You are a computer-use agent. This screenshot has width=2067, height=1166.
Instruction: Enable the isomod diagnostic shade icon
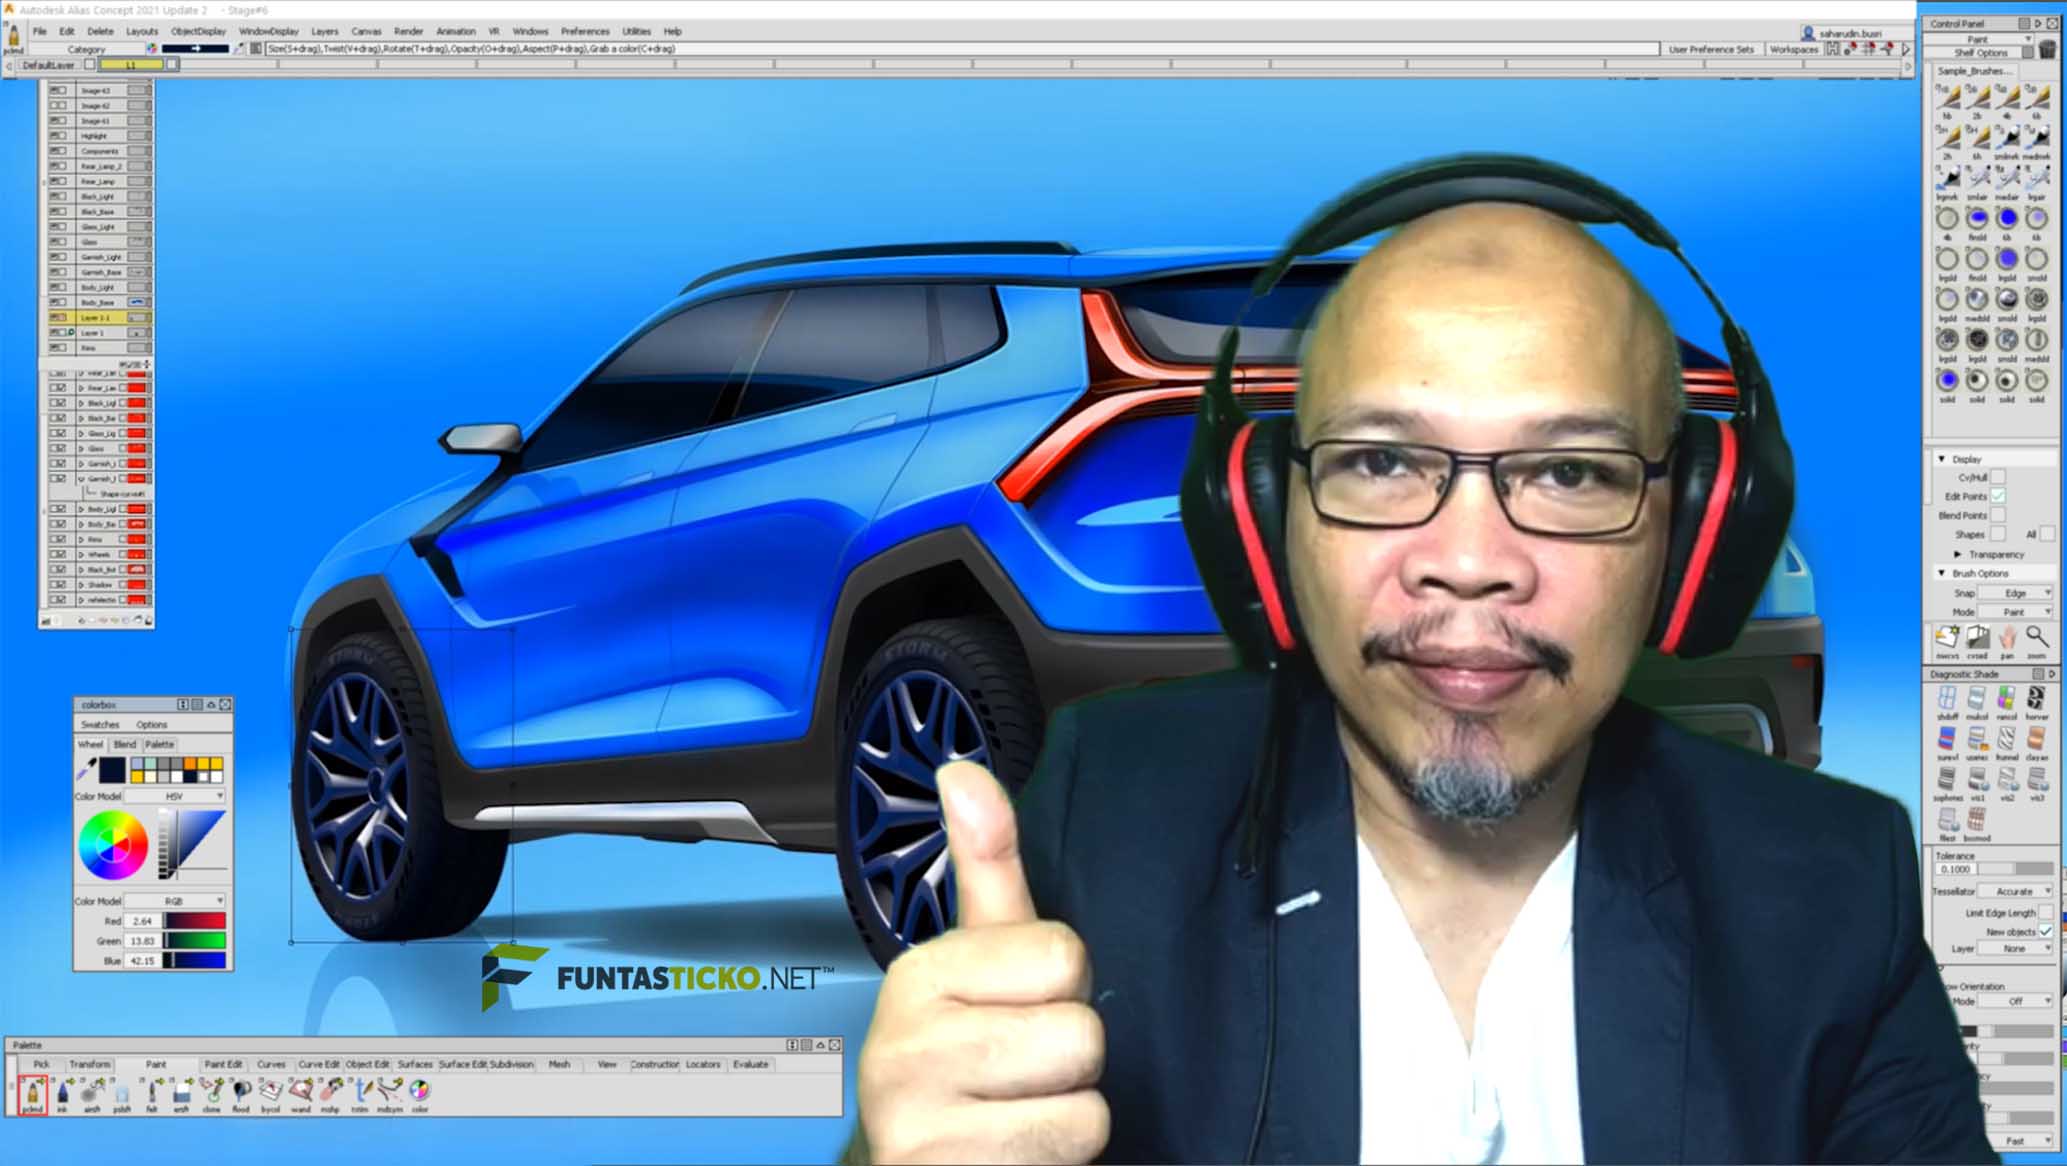1977,823
